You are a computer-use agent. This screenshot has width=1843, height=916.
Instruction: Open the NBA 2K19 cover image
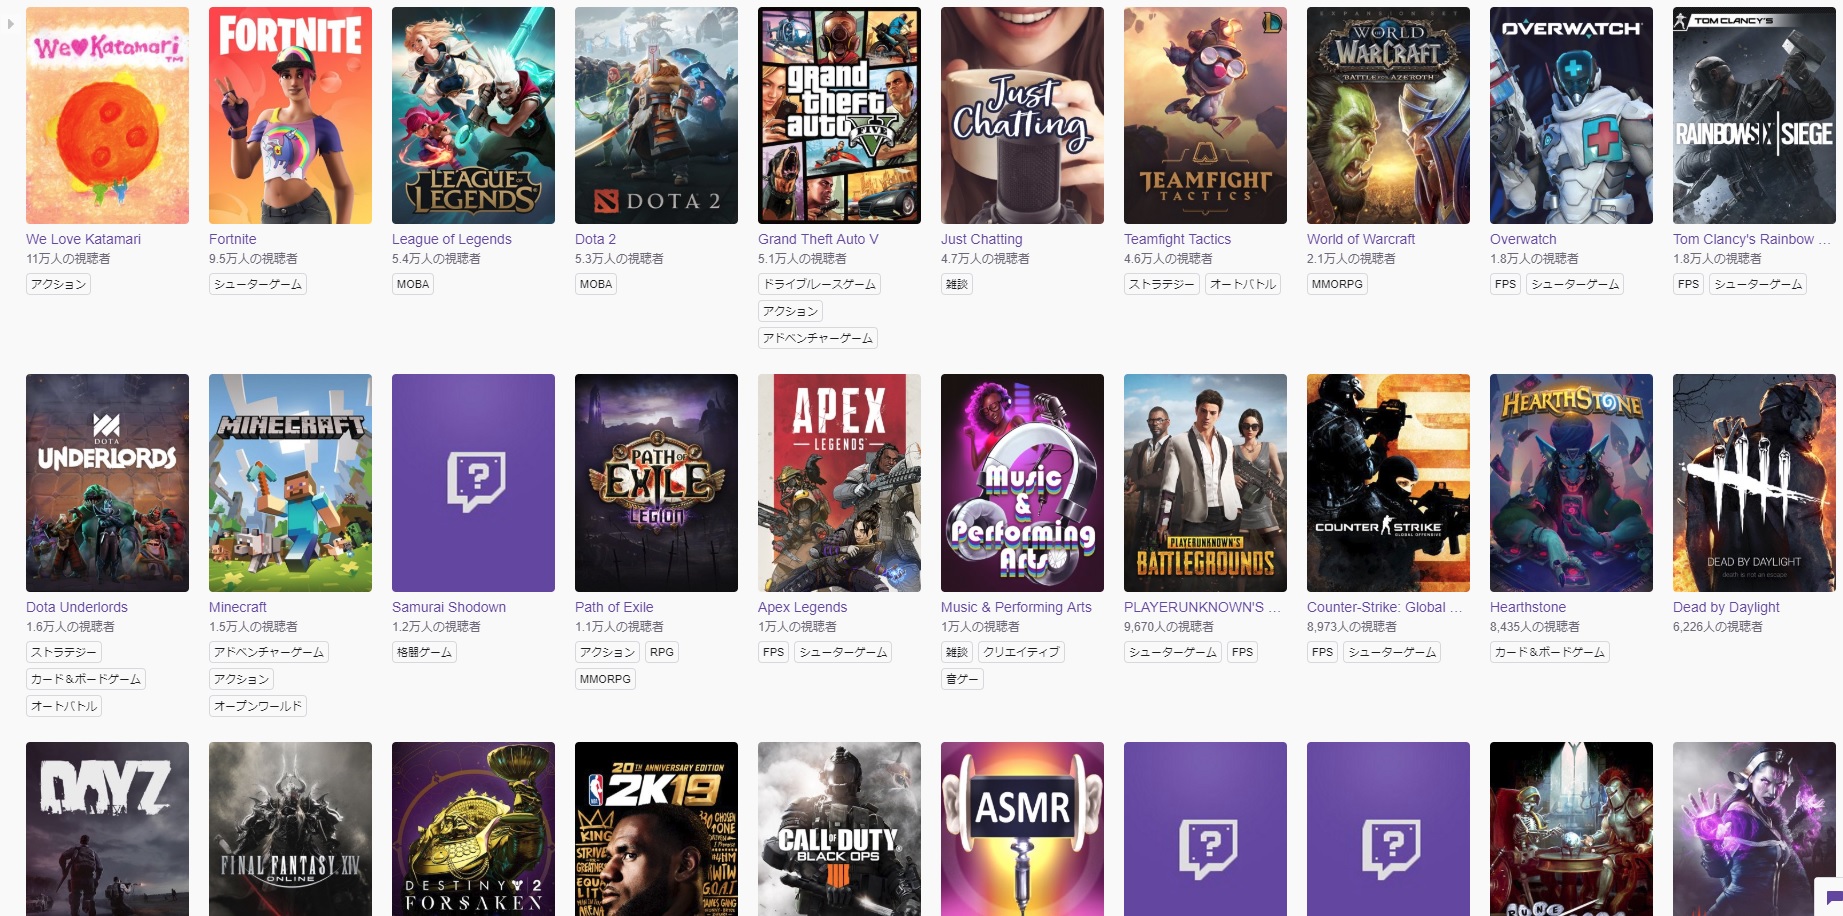point(656,829)
